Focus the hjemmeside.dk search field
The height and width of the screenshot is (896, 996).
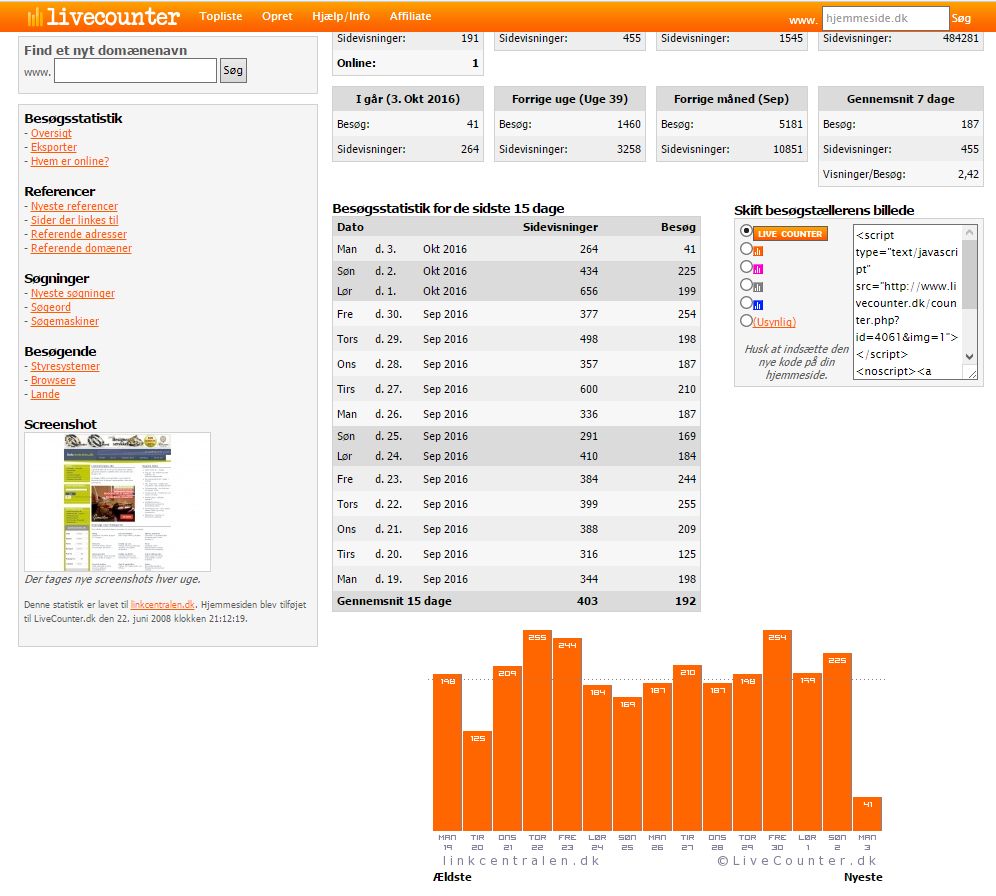point(885,18)
